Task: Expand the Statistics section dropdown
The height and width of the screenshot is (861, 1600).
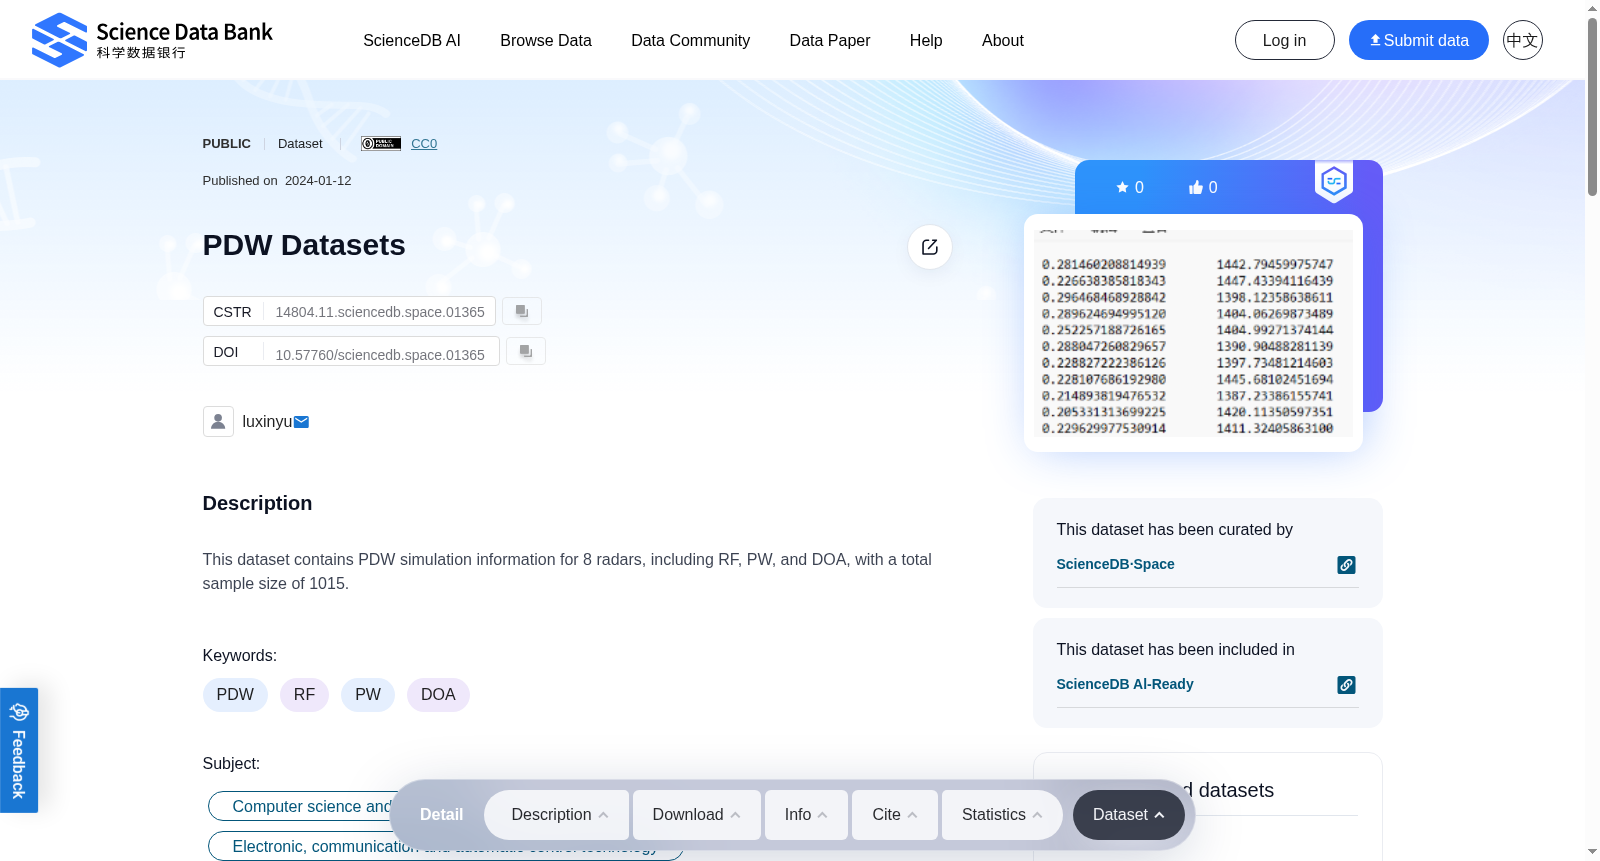Action: (x=1001, y=815)
